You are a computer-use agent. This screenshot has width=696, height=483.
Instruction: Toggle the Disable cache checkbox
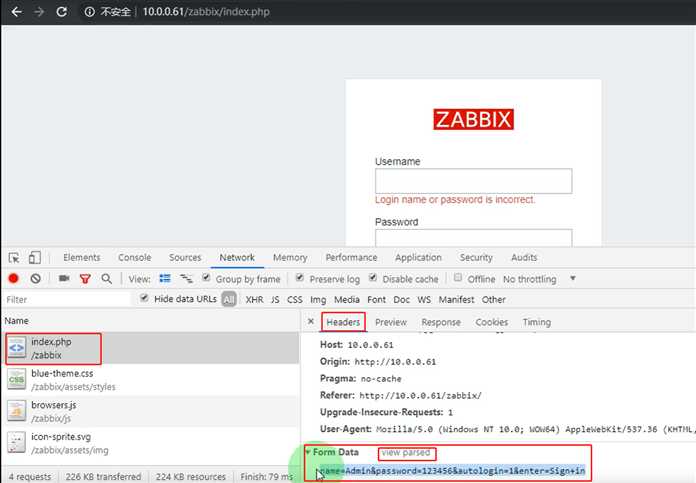(373, 277)
